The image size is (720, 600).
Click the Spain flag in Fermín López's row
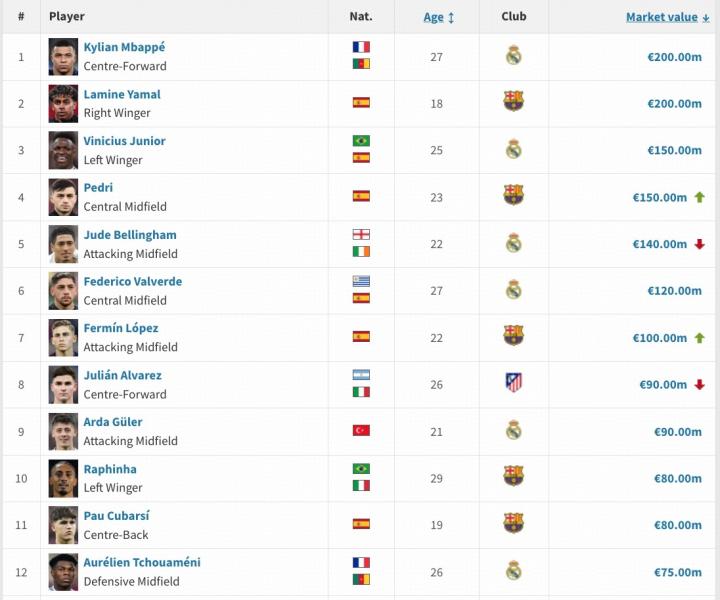[361, 337]
